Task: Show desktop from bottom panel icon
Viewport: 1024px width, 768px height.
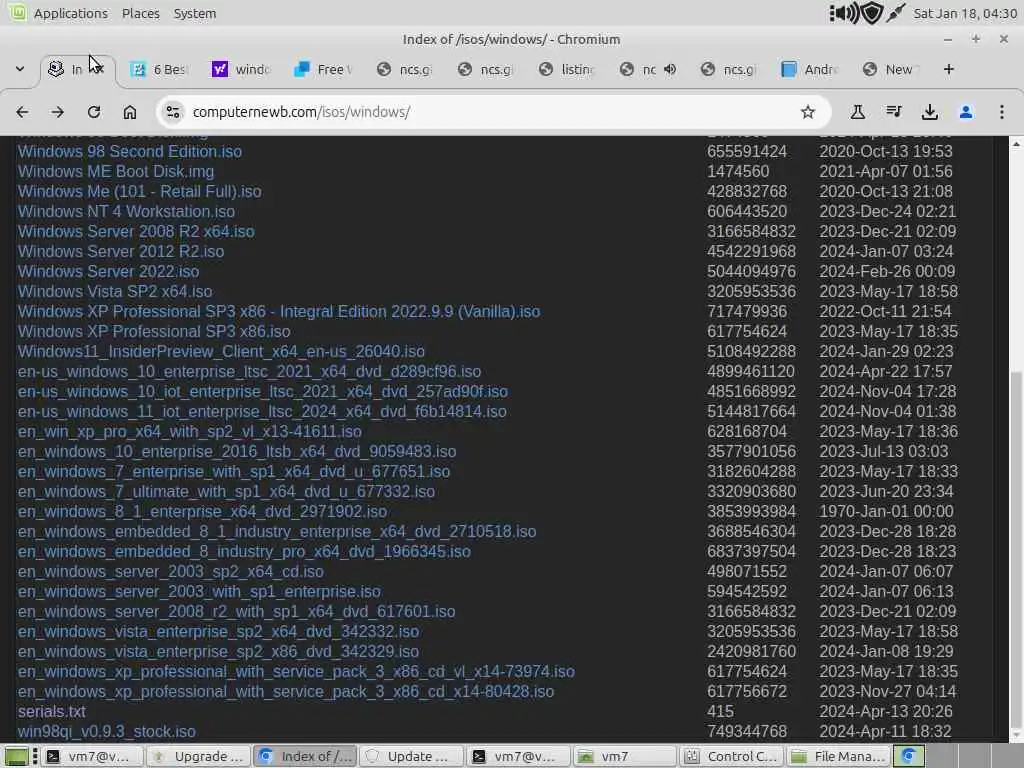Action: [17, 756]
